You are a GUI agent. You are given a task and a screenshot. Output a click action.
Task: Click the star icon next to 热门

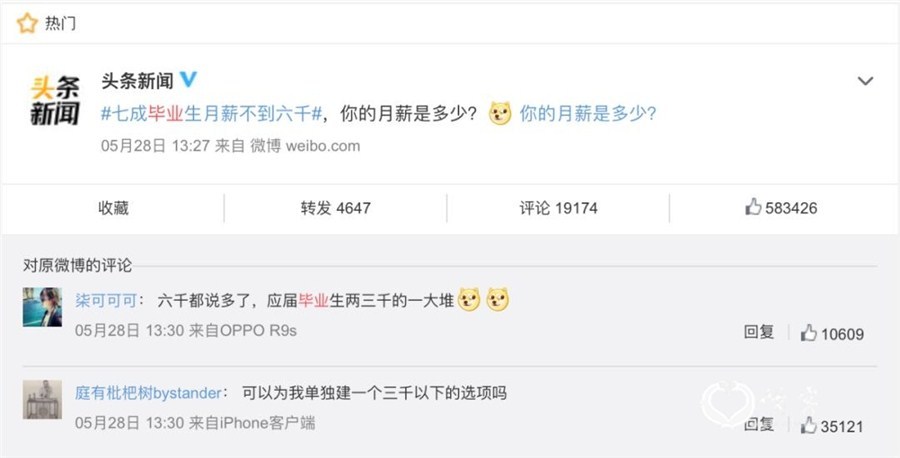click(x=27, y=24)
